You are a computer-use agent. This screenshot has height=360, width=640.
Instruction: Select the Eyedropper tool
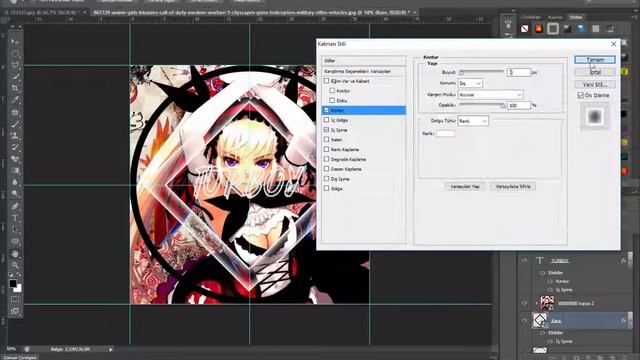pos(15,100)
